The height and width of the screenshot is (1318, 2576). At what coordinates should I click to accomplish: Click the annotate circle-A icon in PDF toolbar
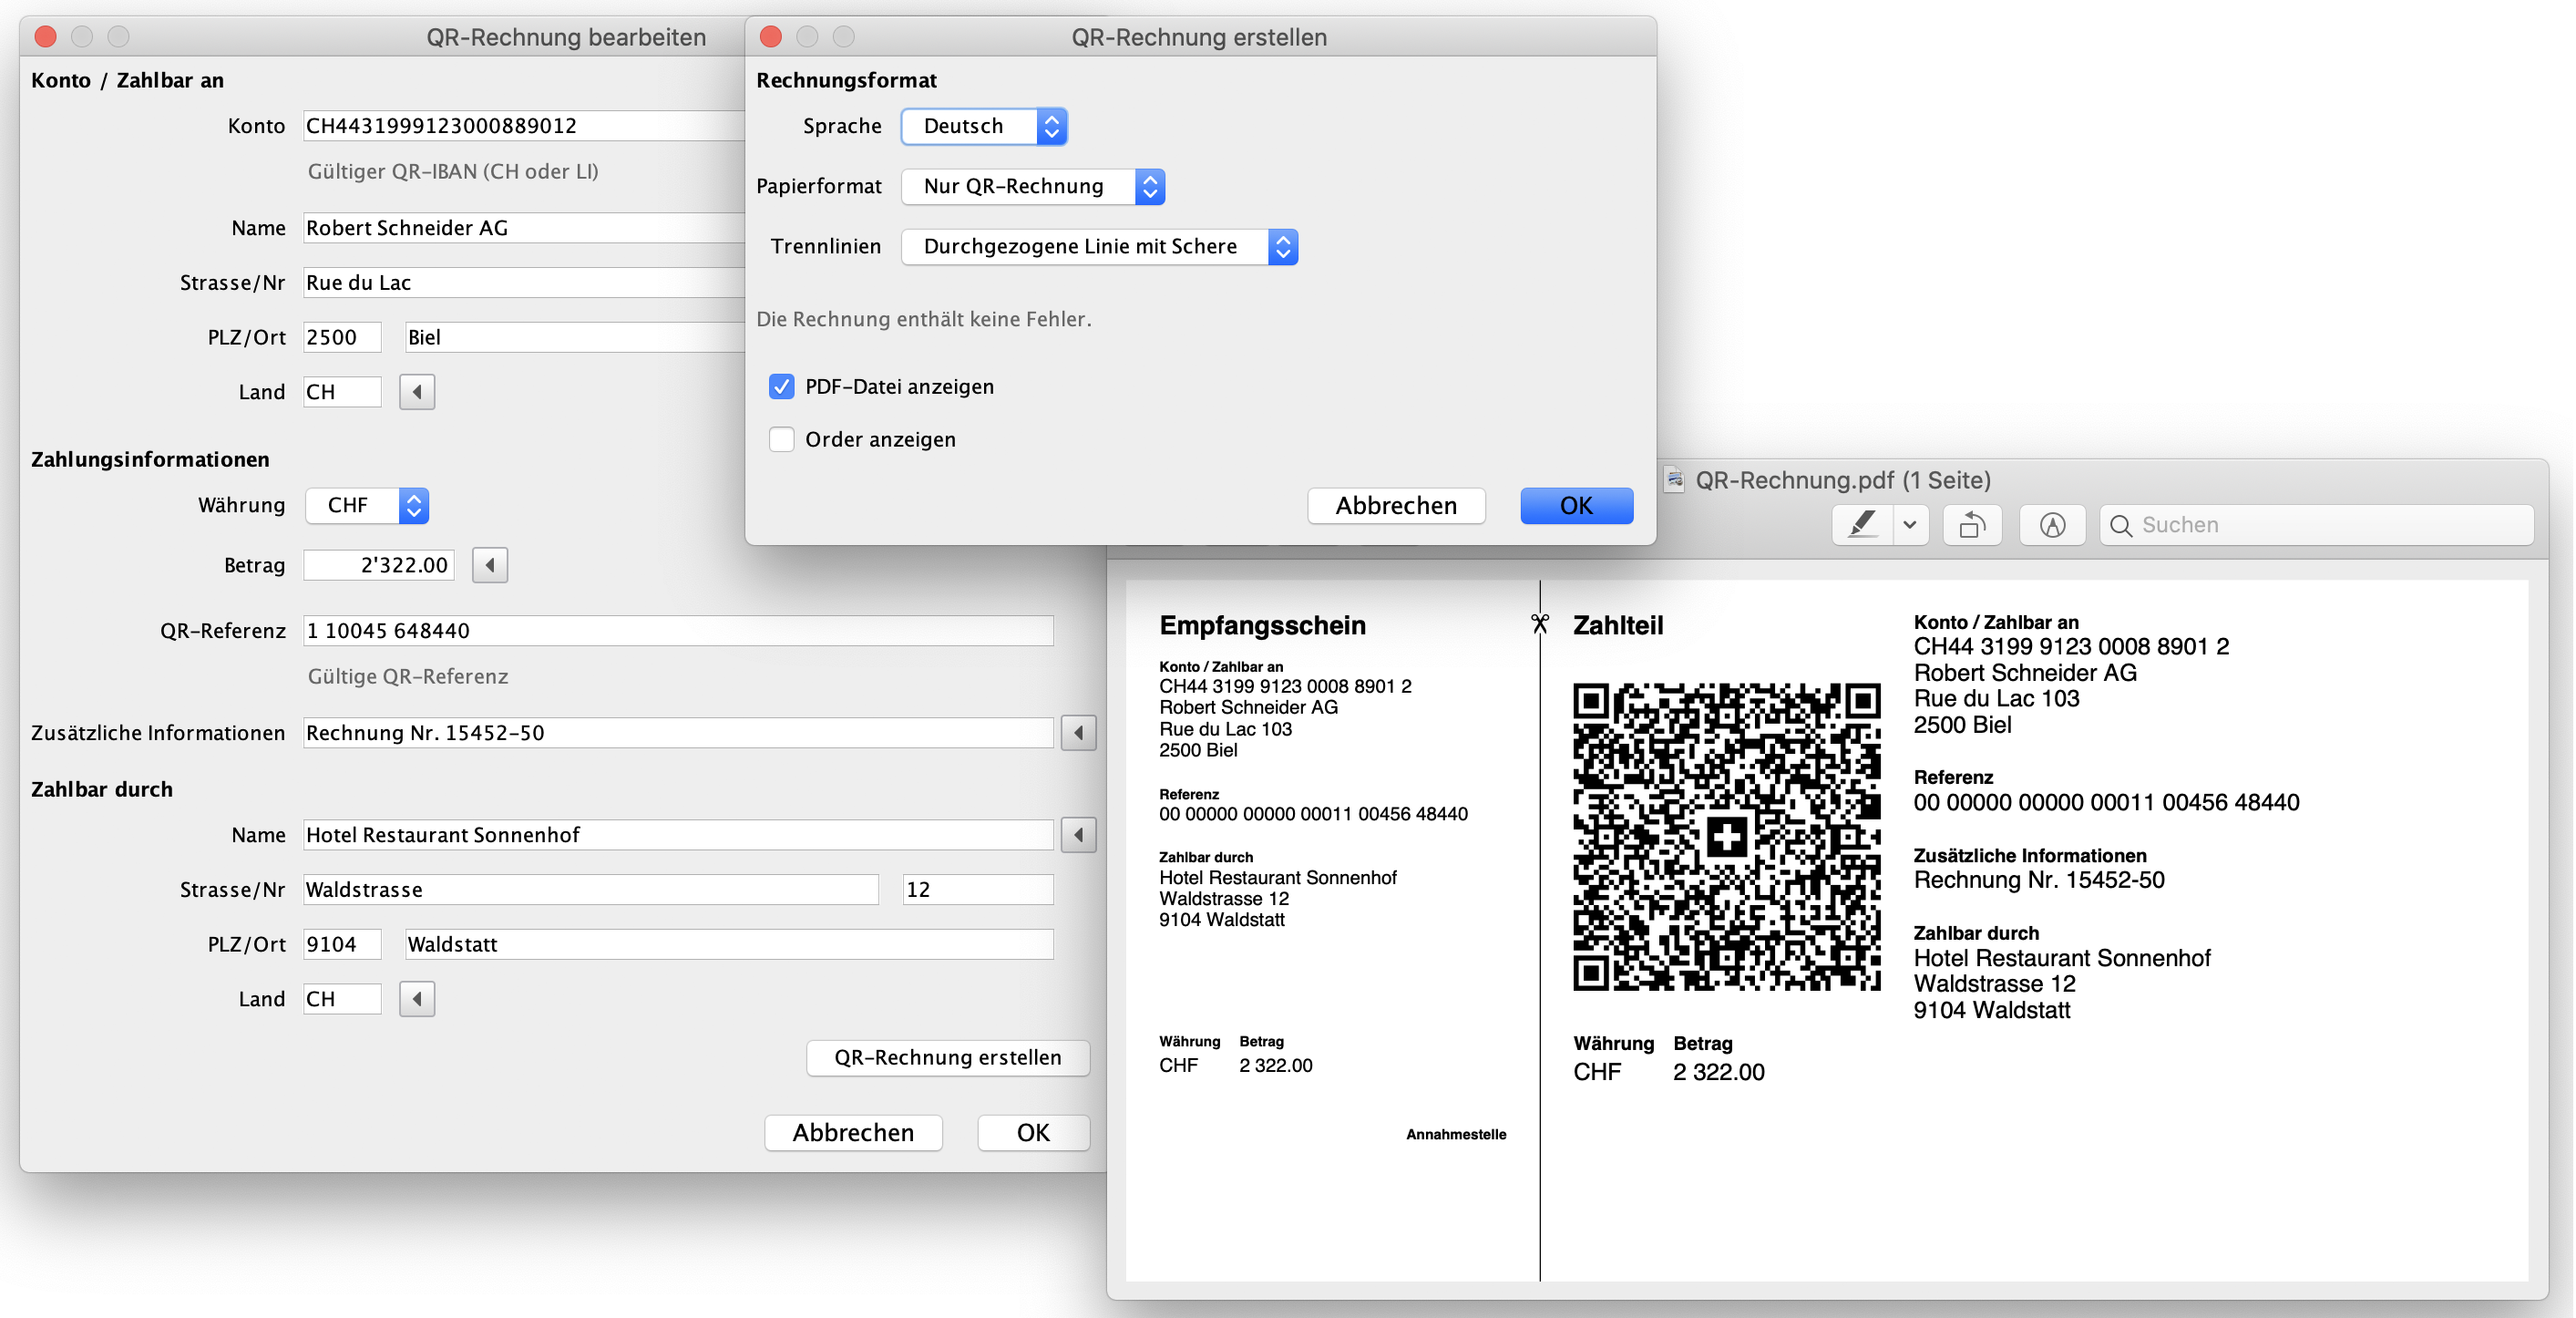(2052, 525)
